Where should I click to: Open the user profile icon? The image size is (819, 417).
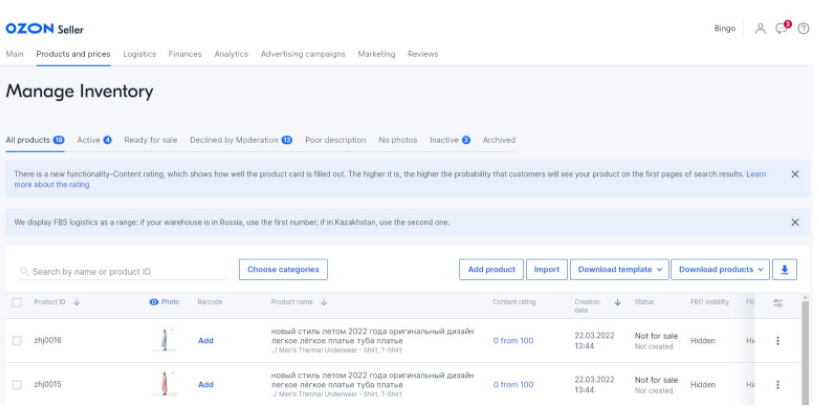[760, 28]
